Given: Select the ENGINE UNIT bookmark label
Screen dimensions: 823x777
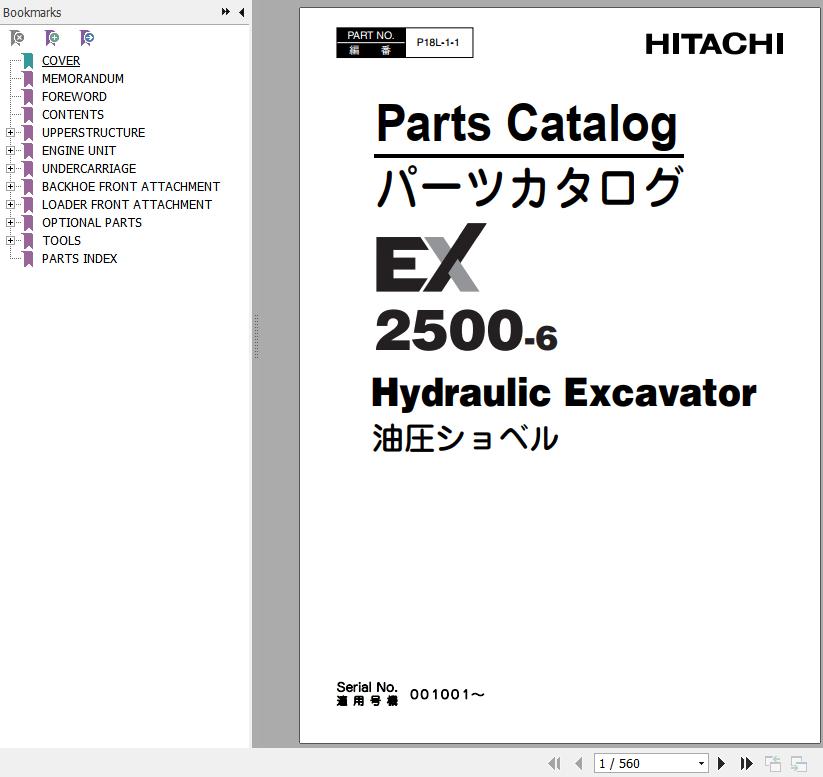Looking at the screenshot, I should 79,151.
